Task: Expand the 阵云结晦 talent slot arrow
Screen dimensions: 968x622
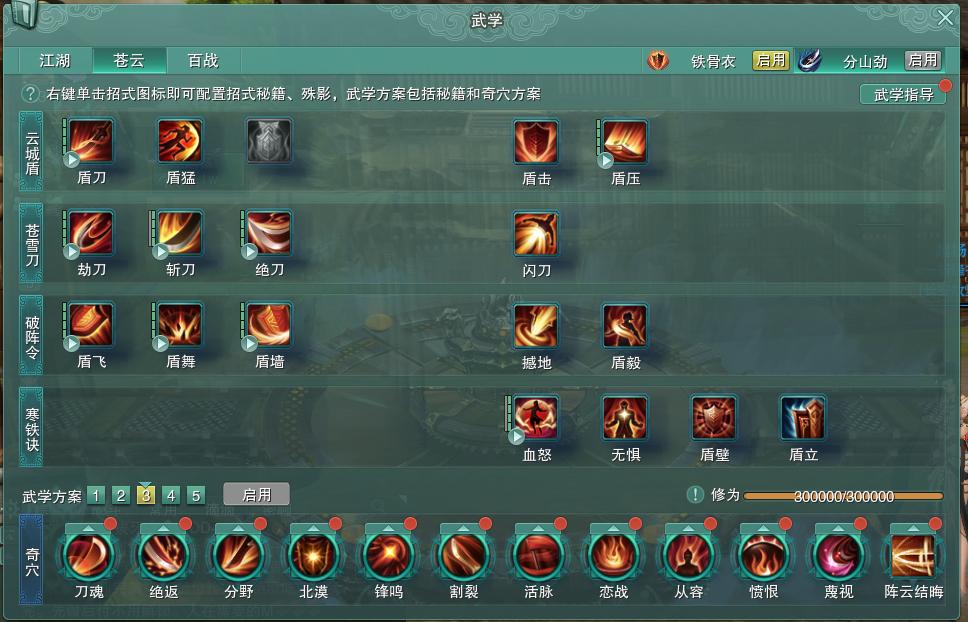Action: point(913,529)
